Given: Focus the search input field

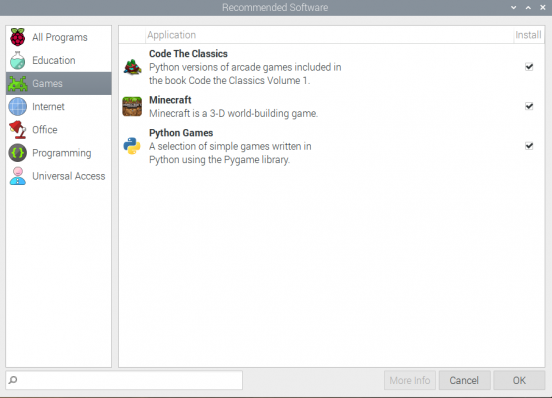Looking at the screenshot, I should [x=124, y=380].
